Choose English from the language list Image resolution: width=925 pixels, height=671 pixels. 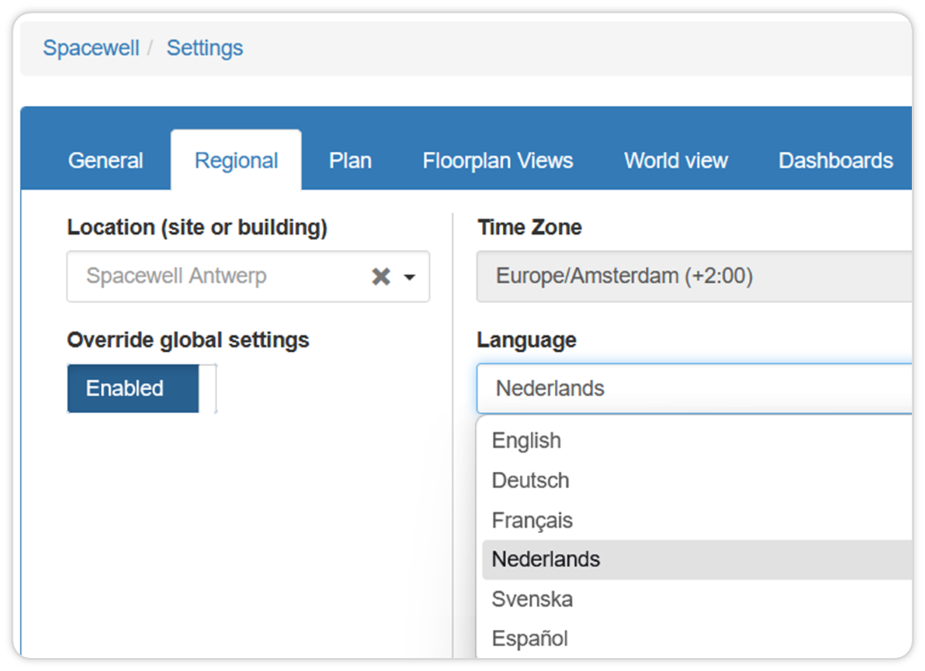(x=697, y=441)
